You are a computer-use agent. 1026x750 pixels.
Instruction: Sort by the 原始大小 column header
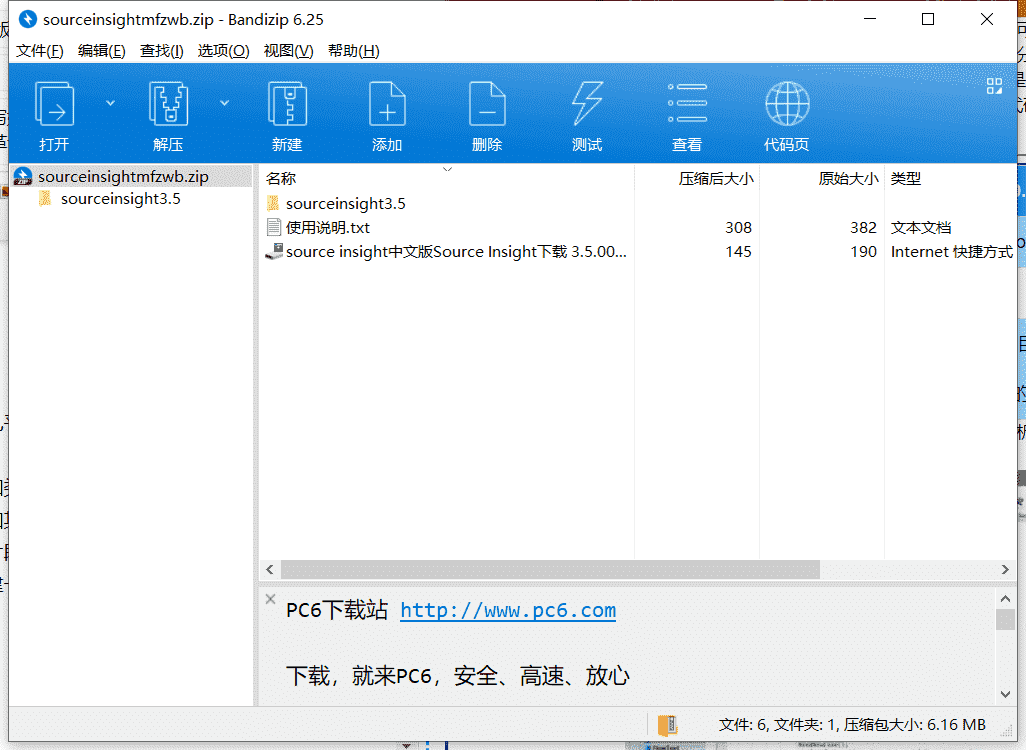pyautogui.click(x=822, y=179)
